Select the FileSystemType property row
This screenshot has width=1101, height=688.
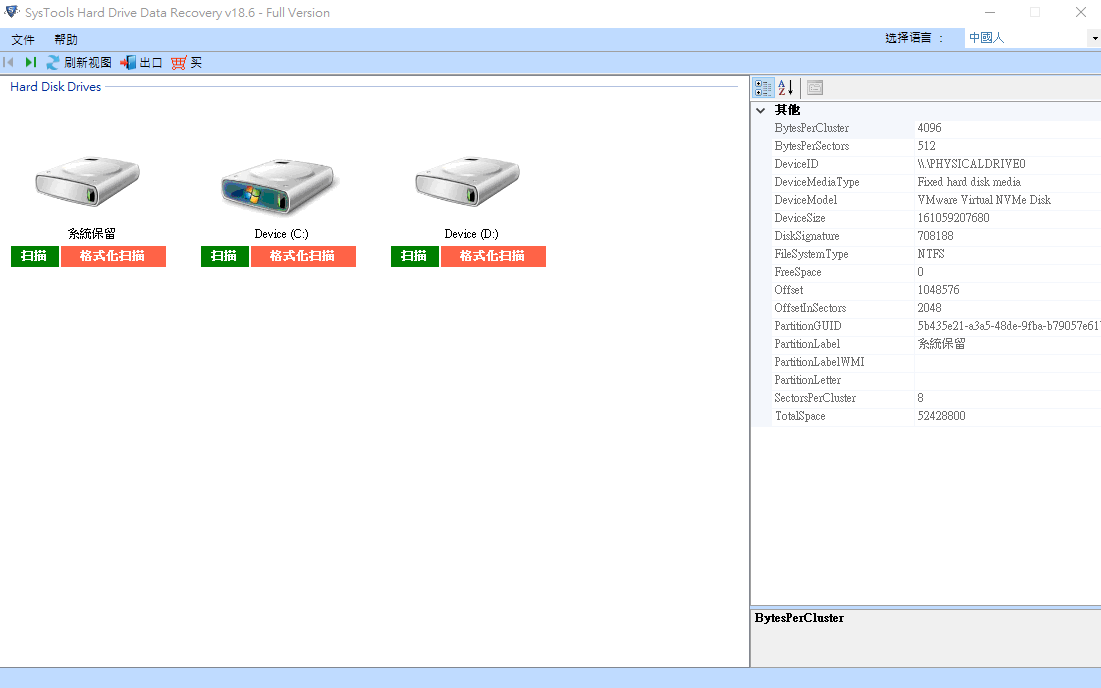tap(937, 254)
